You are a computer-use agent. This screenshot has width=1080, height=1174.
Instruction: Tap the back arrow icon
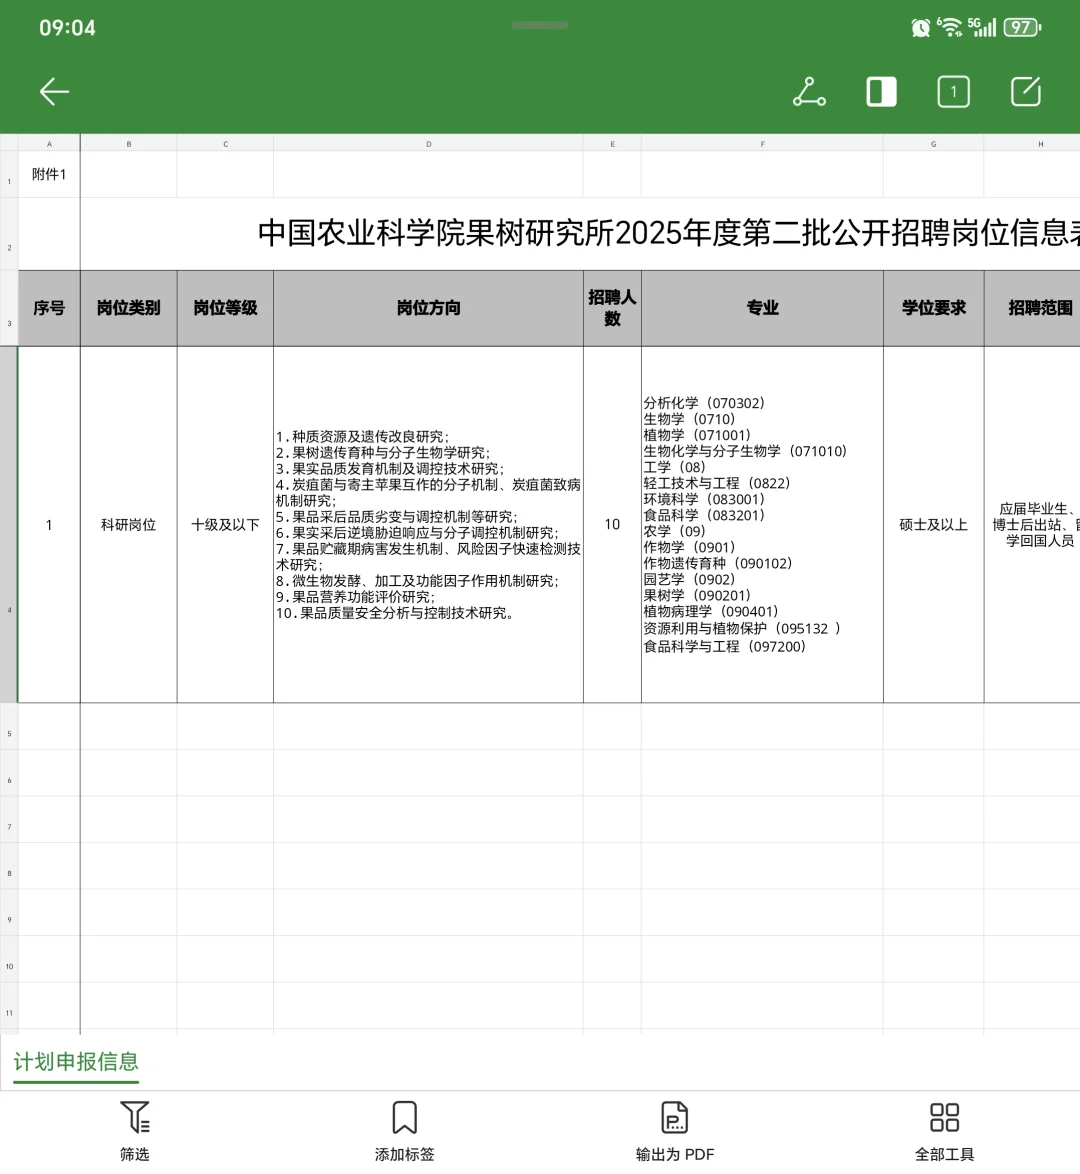click(55, 92)
